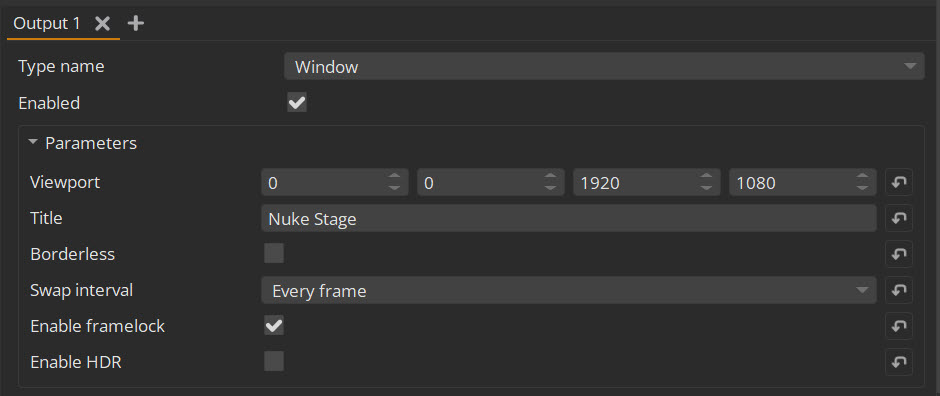Reset the Enable HDR option
This screenshot has width=940, height=396.
(899, 362)
